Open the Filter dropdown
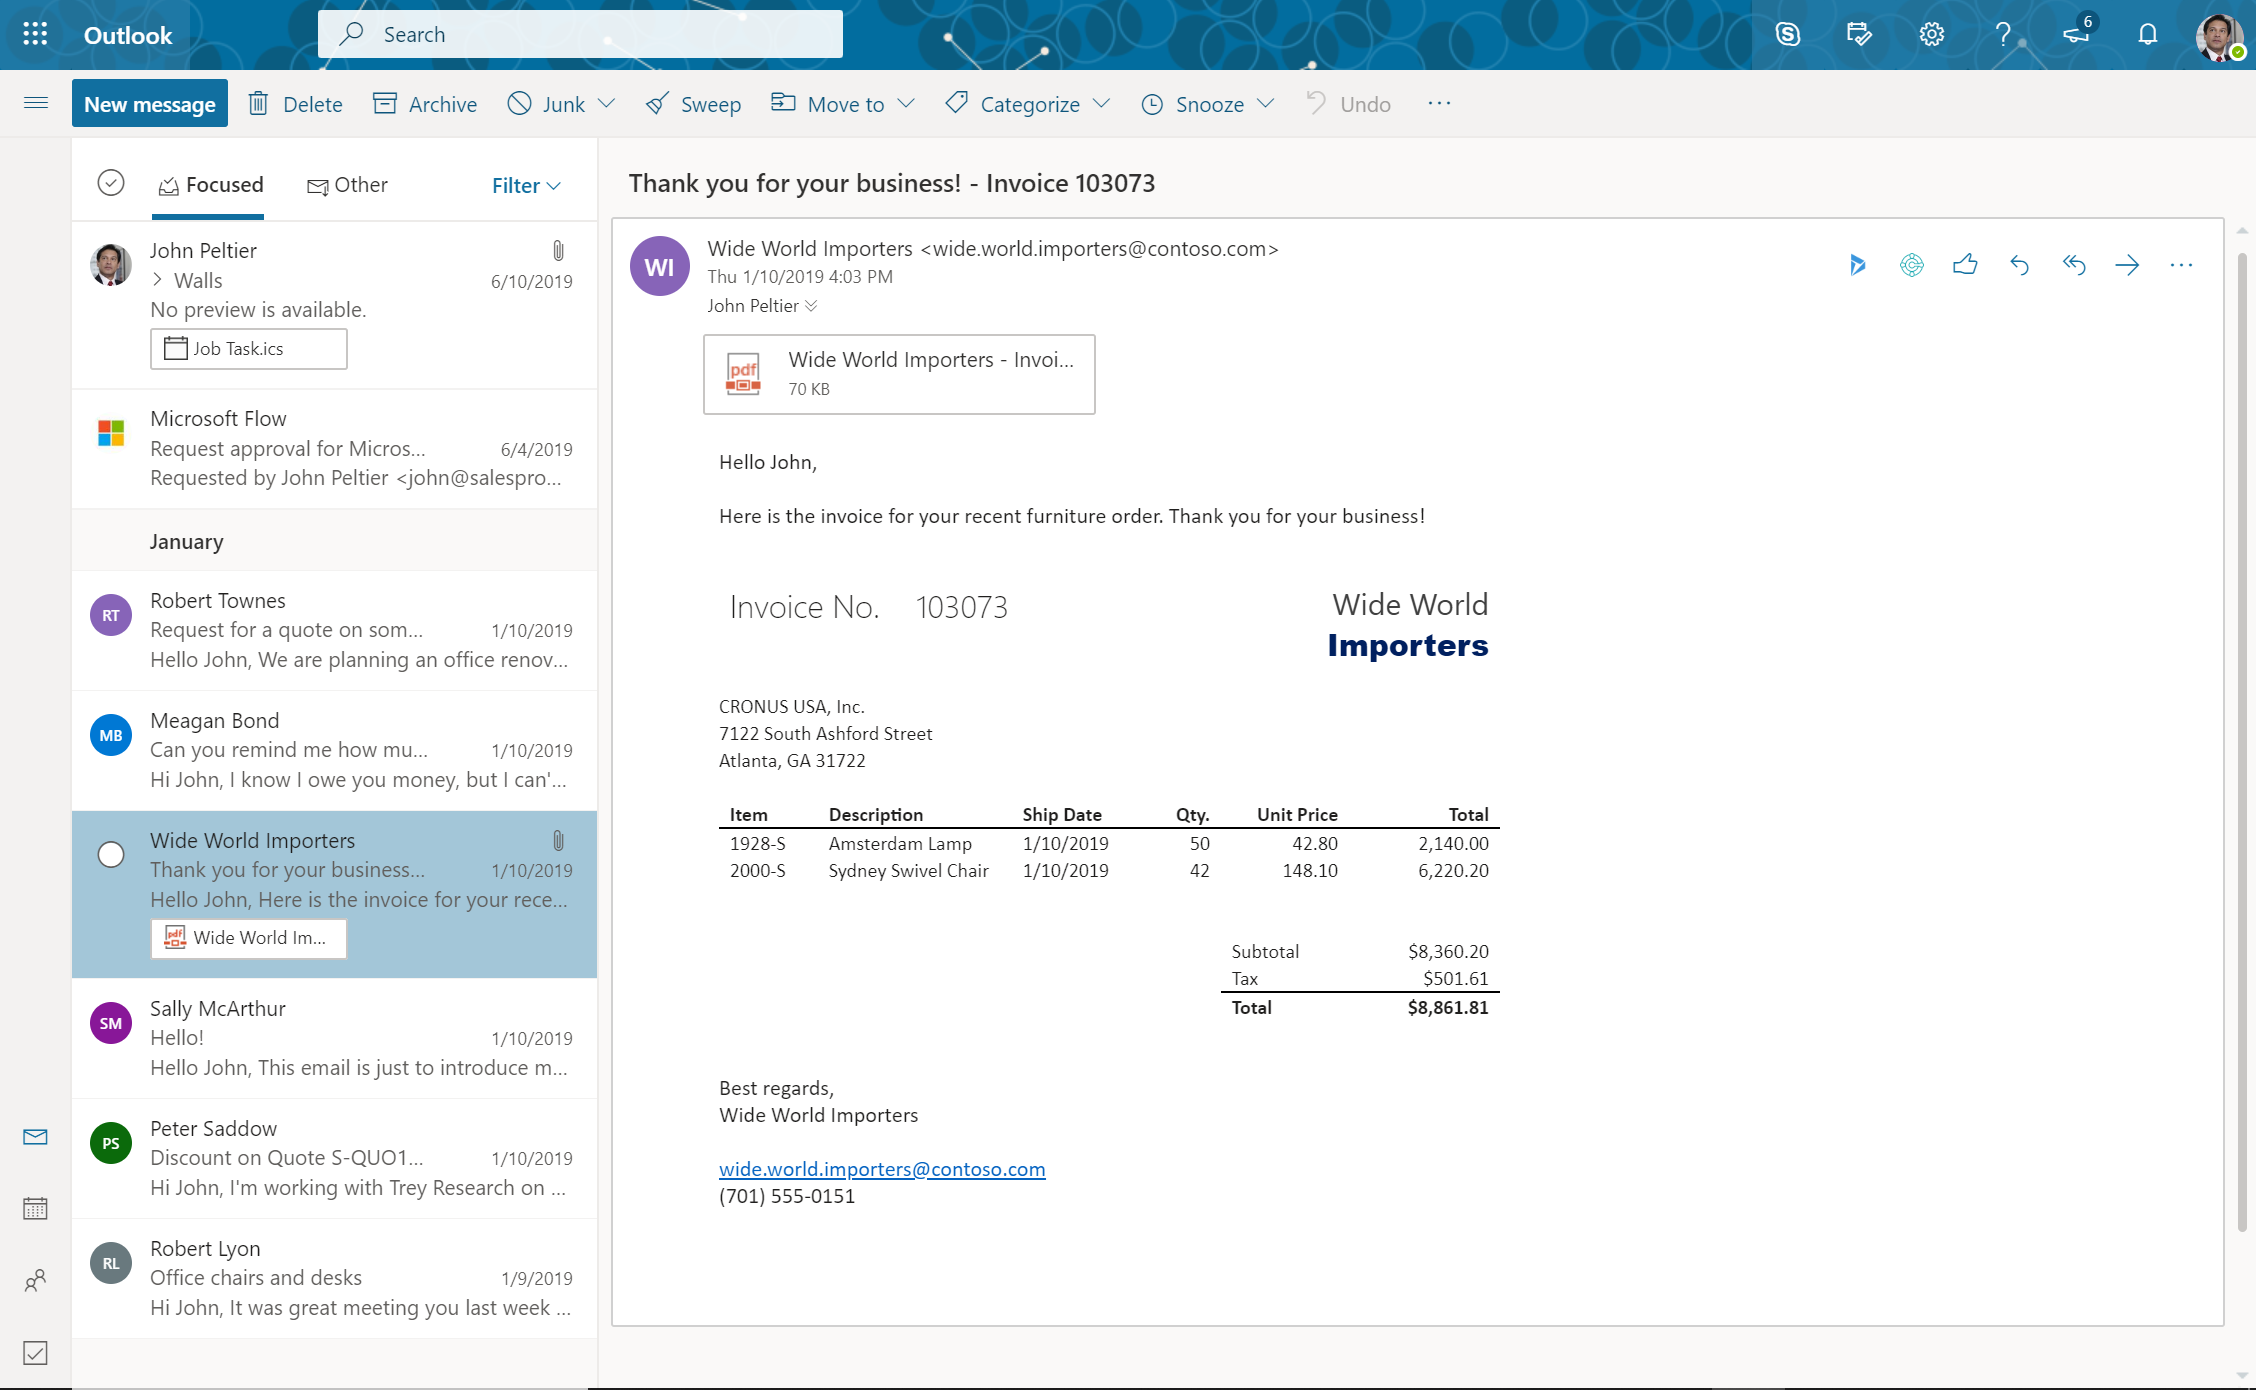 (525, 185)
